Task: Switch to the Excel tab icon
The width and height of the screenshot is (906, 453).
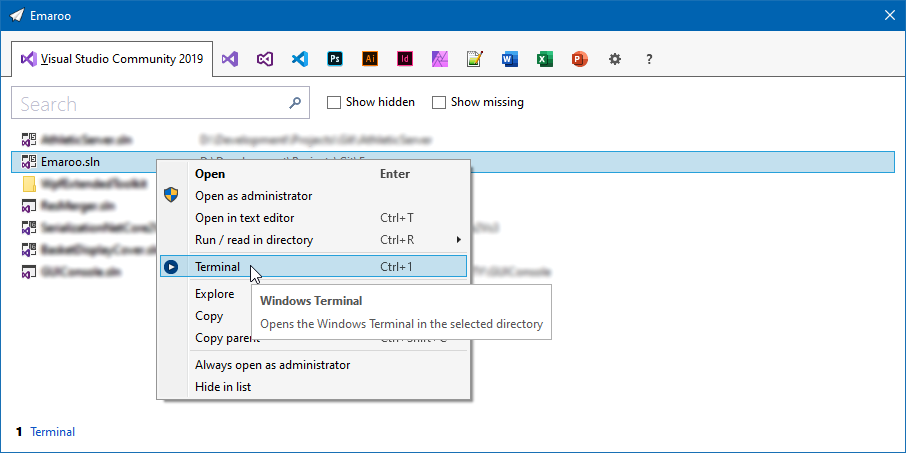Action: point(545,59)
